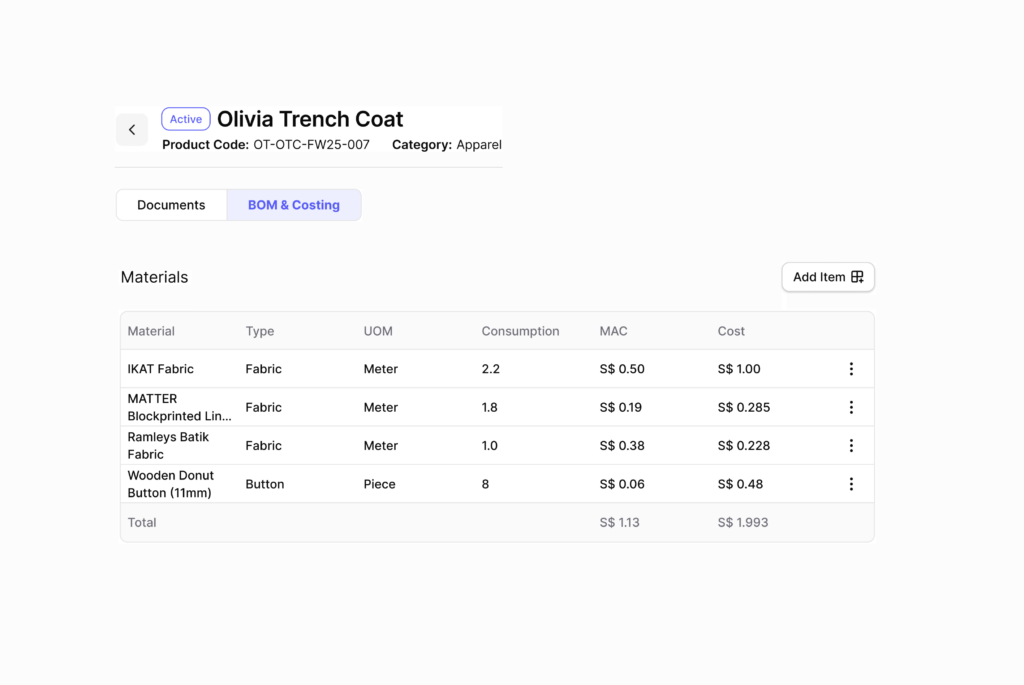This screenshot has width=1024, height=685.
Task: Switch to the Documents tab
Action: [171, 205]
